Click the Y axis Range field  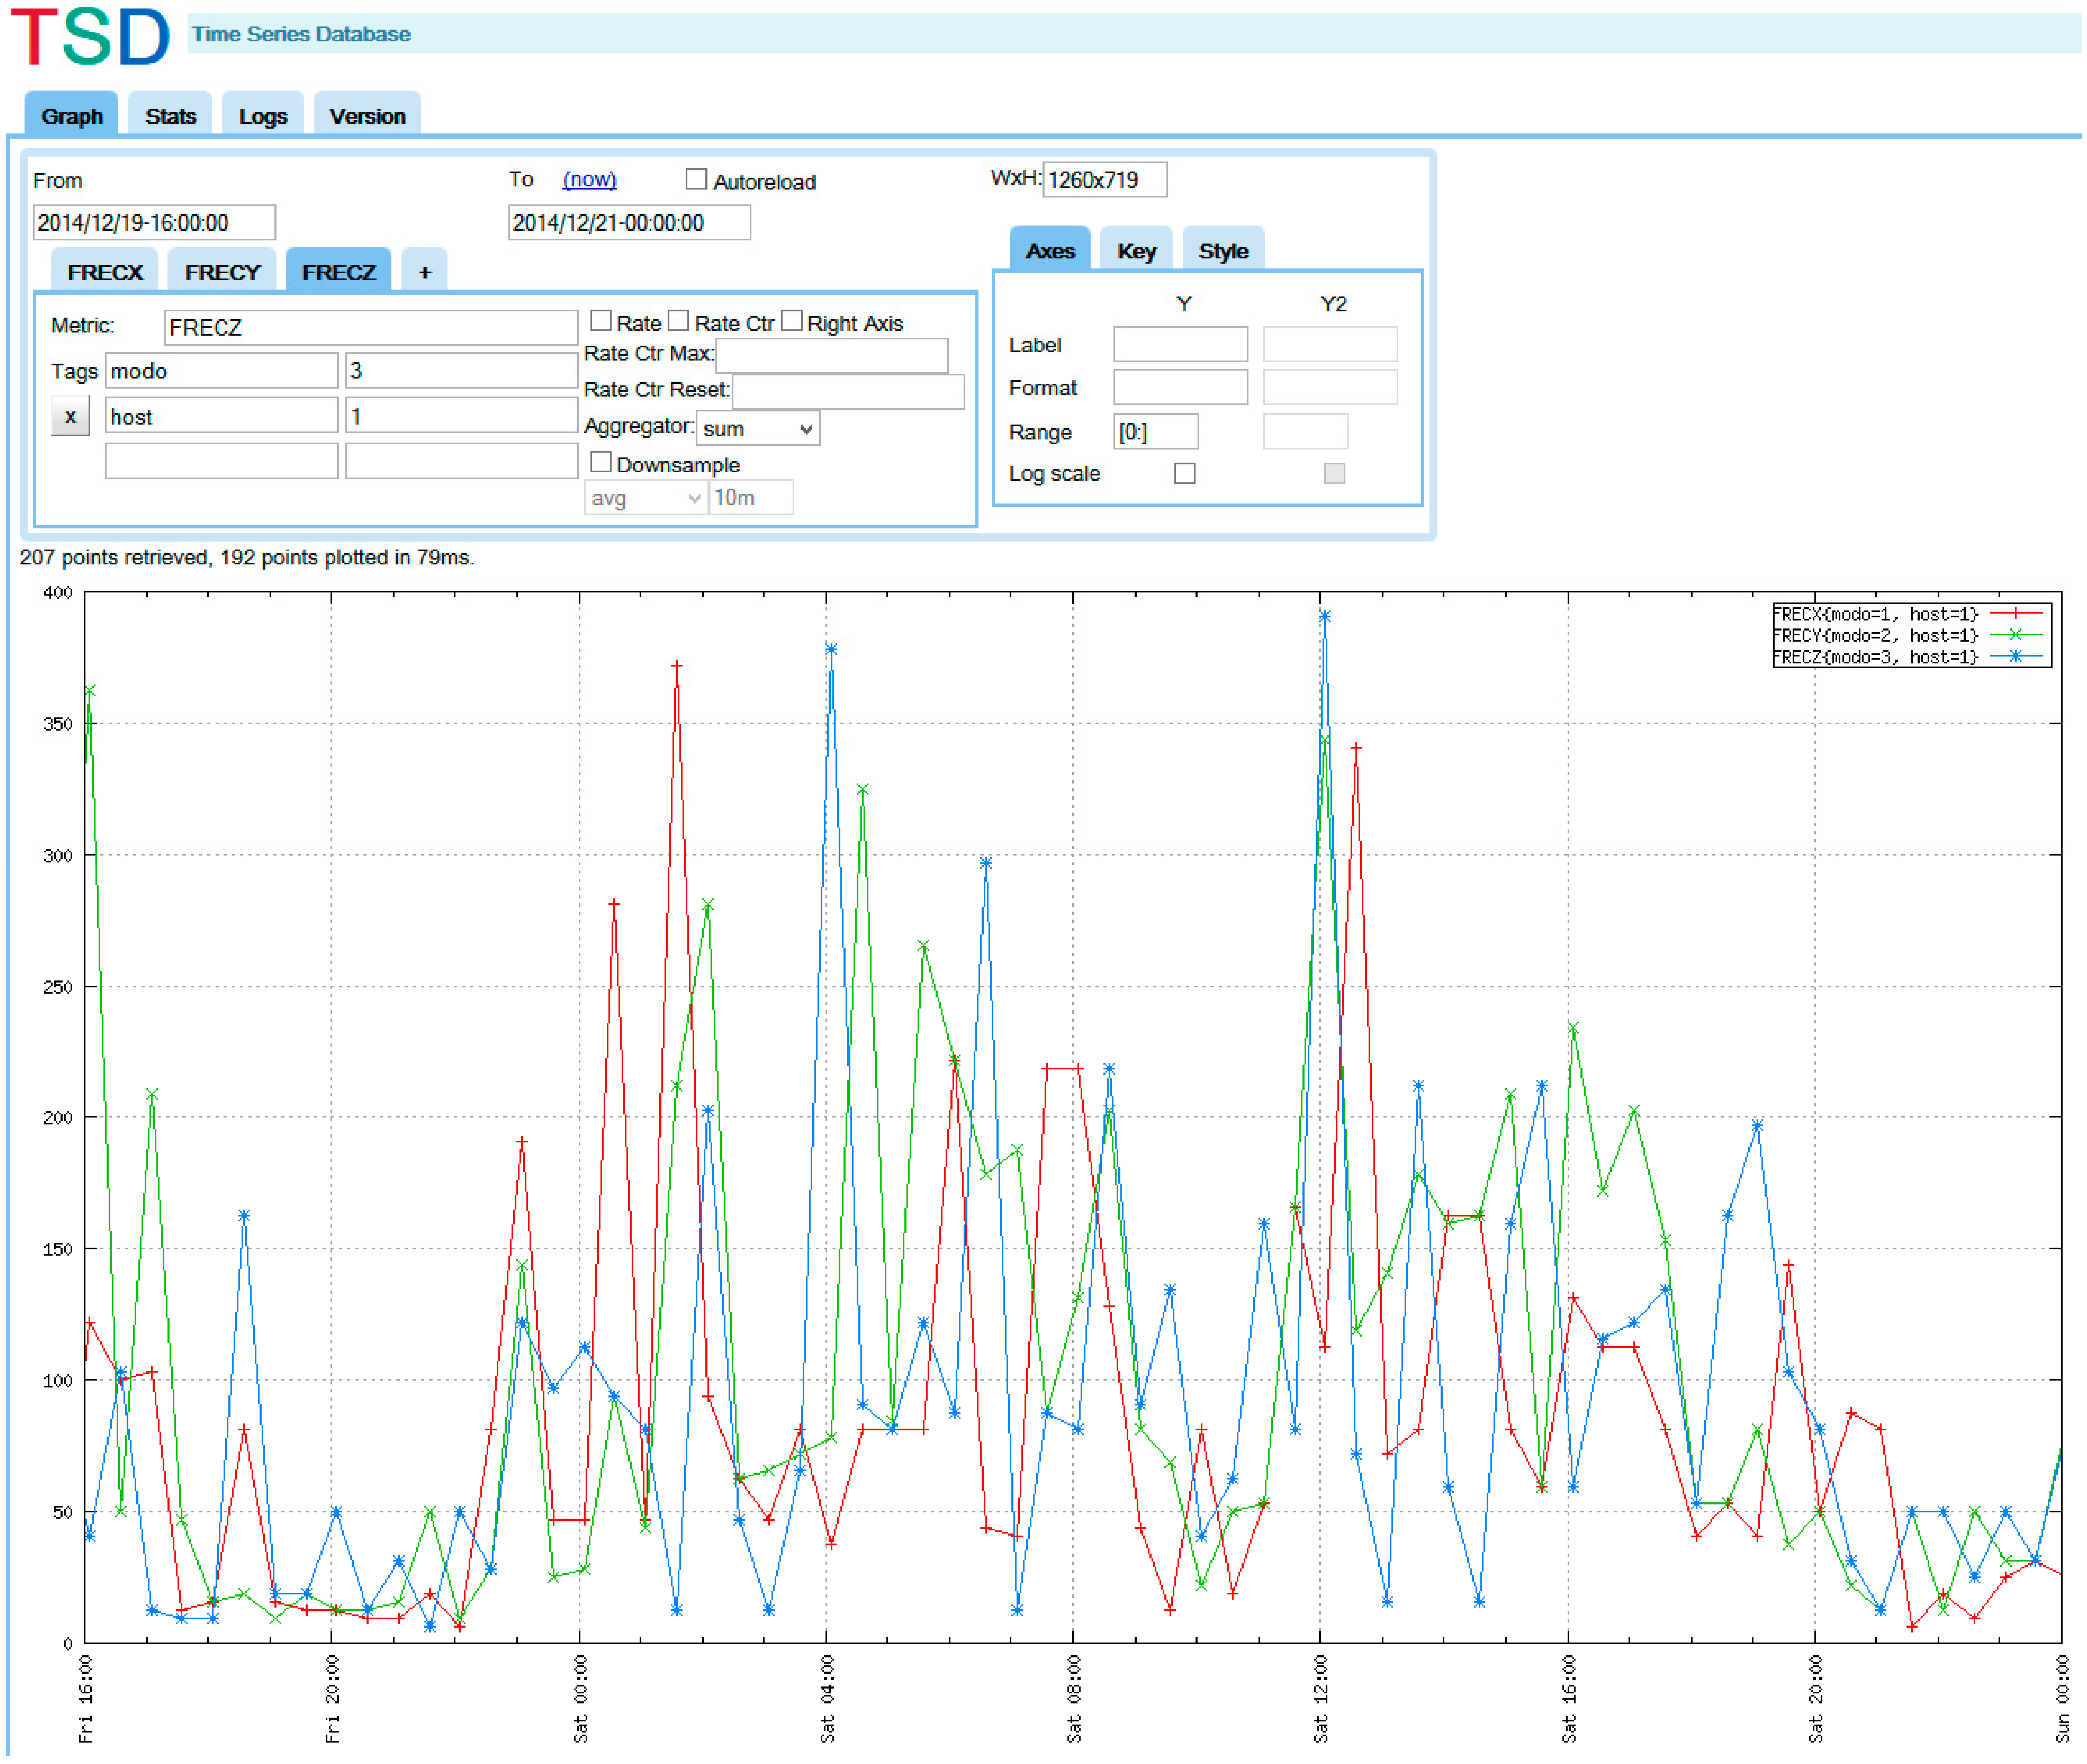tap(1155, 432)
